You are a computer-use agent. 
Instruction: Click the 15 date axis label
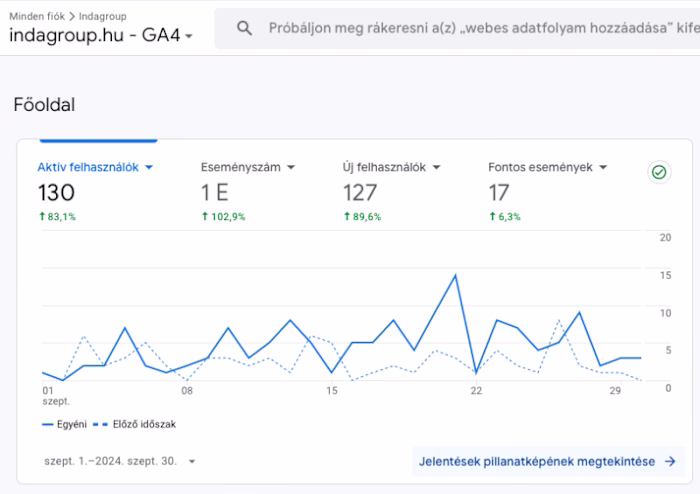click(332, 391)
